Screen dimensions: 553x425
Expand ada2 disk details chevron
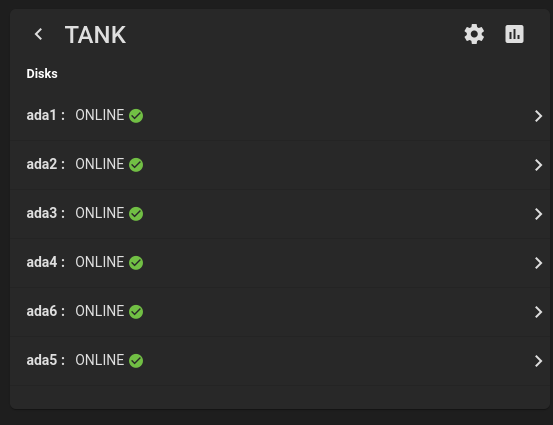pos(538,165)
